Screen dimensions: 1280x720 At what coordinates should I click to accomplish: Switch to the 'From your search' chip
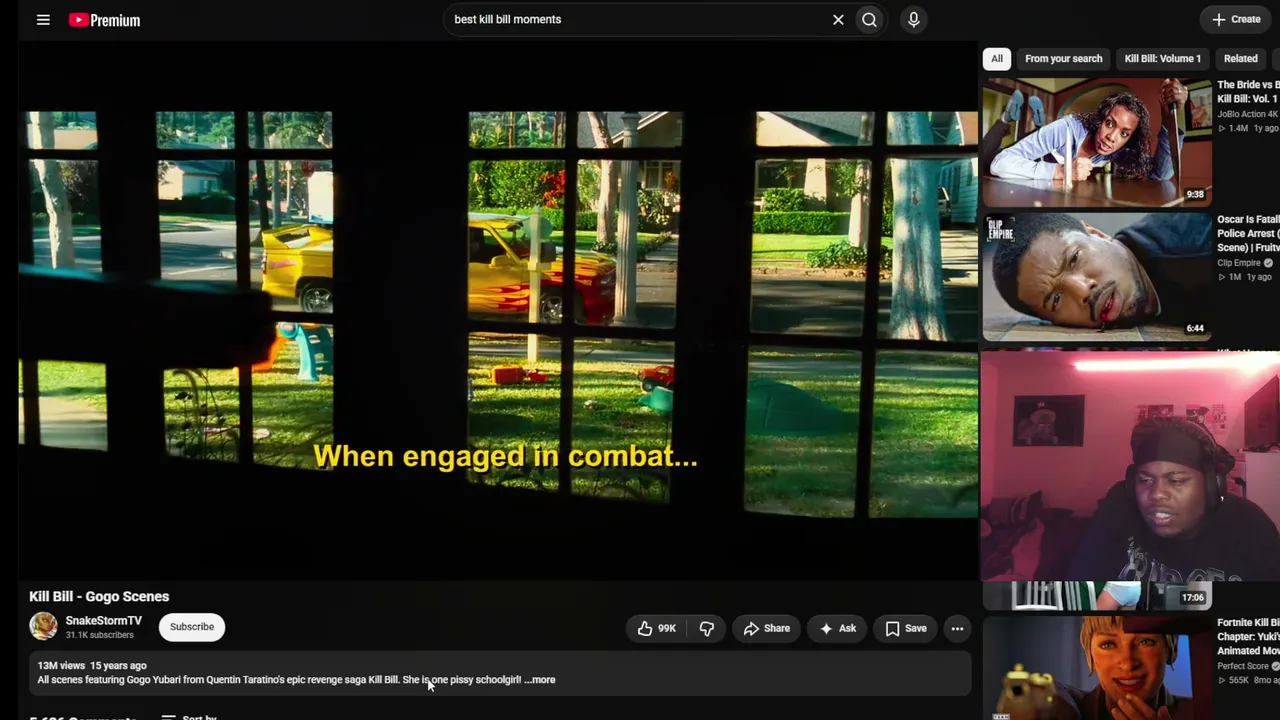pos(1063,59)
